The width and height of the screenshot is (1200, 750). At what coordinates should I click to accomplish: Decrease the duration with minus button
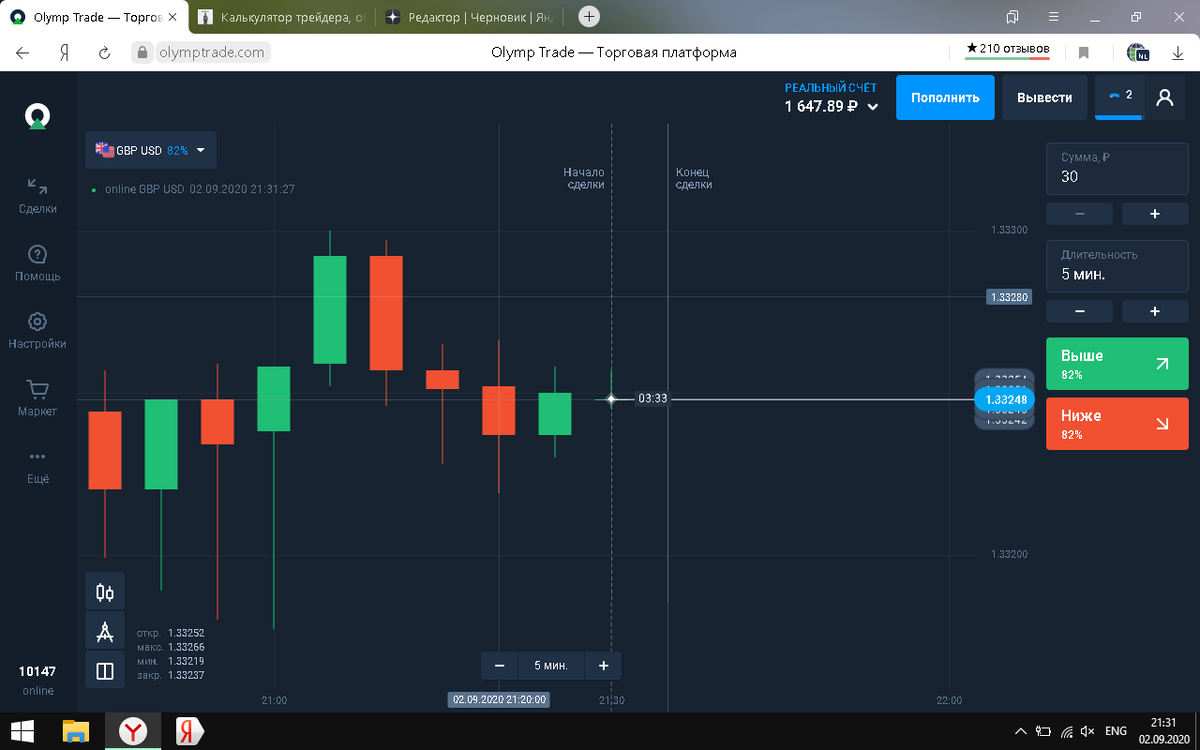pos(1079,312)
